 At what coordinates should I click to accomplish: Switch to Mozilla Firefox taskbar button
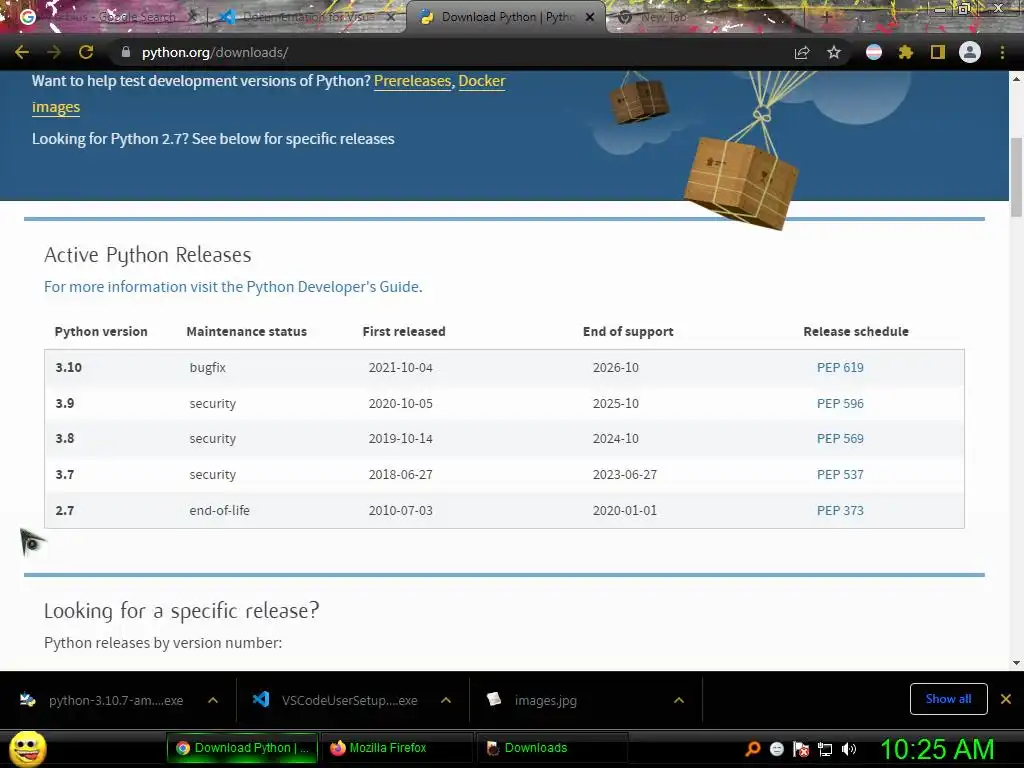[396, 748]
